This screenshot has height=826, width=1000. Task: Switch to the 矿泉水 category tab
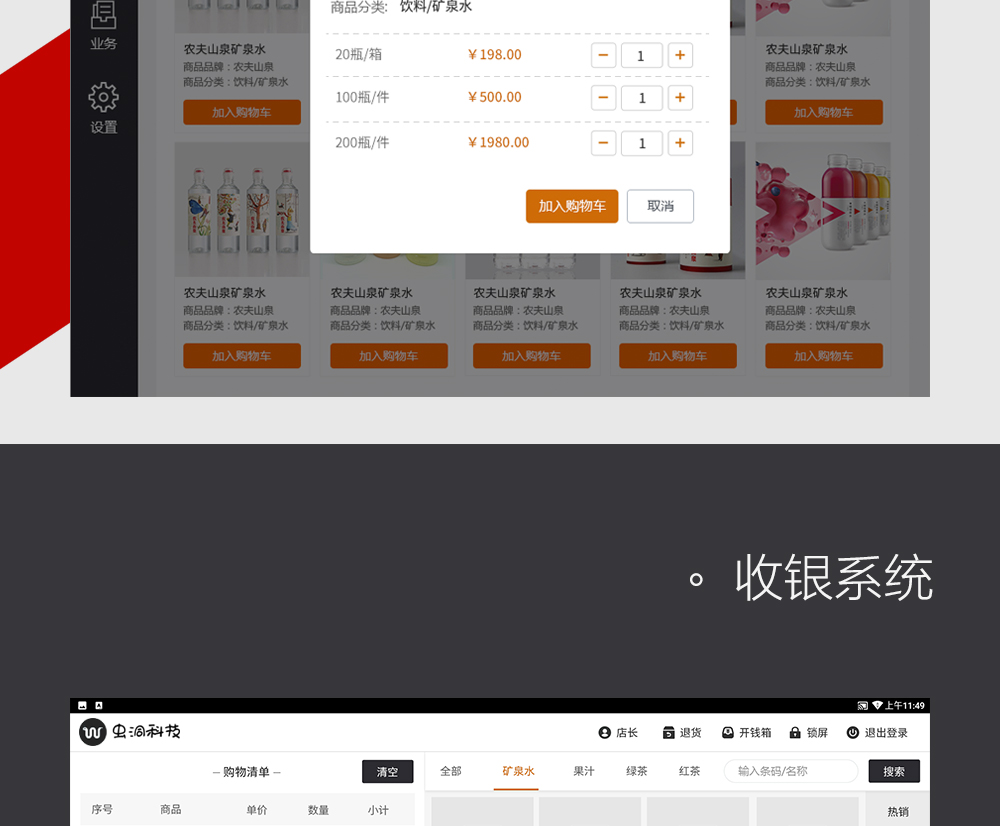[518, 771]
